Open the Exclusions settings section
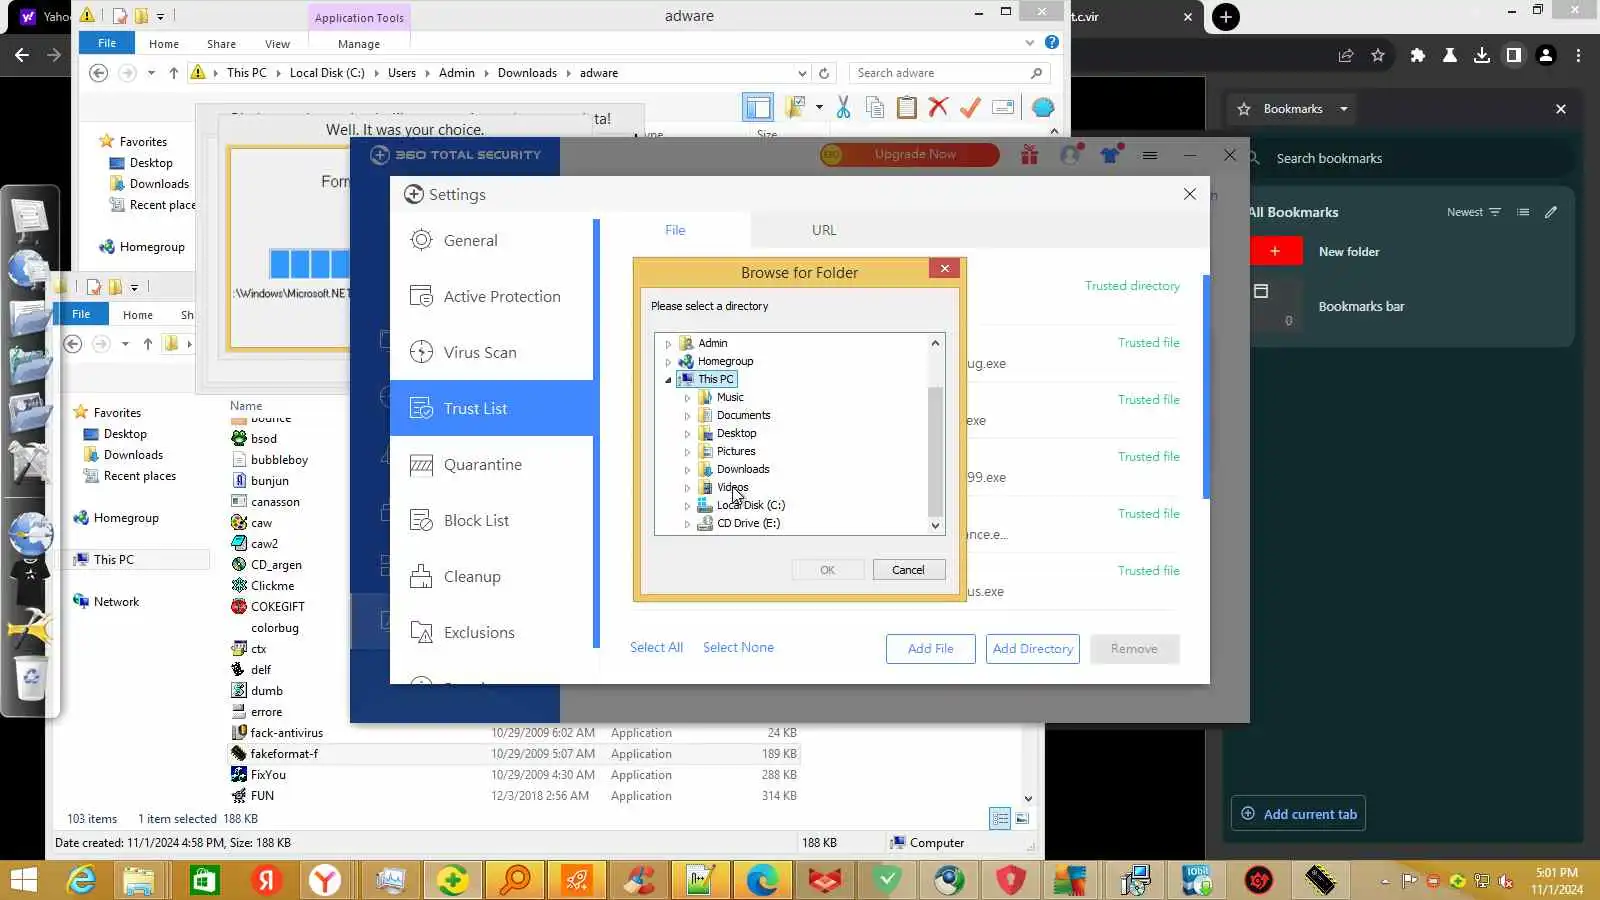 click(492, 632)
